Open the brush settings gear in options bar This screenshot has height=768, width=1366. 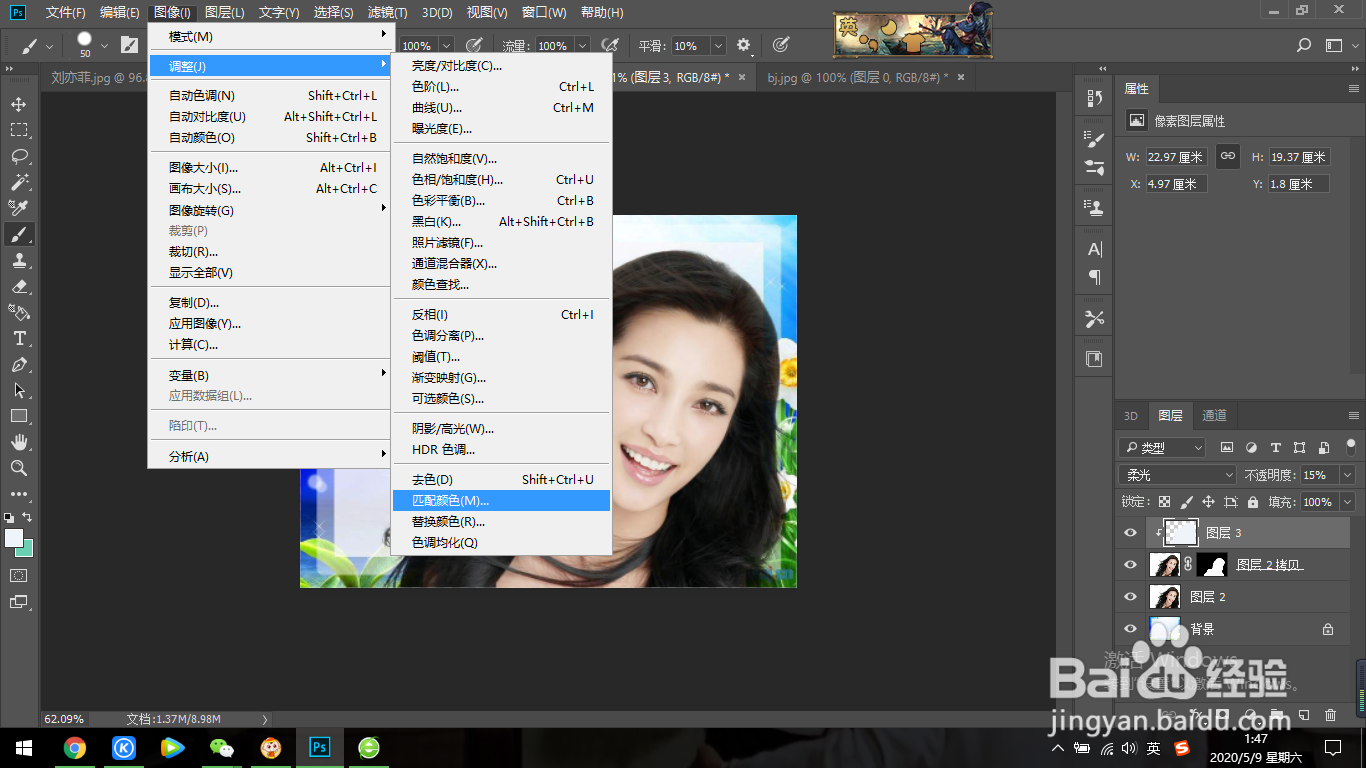[x=743, y=45]
